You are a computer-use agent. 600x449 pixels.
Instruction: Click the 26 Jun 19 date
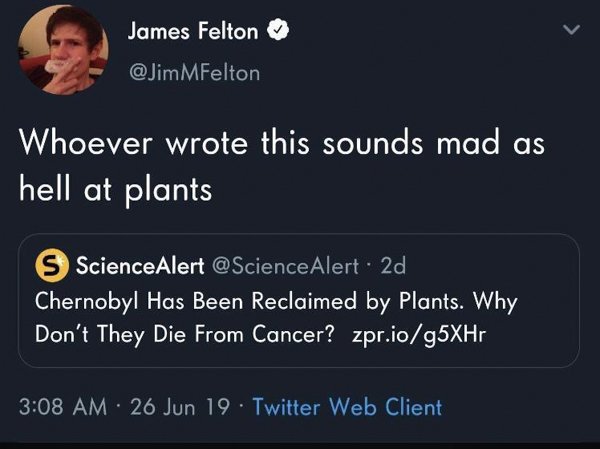click(180, 407)
